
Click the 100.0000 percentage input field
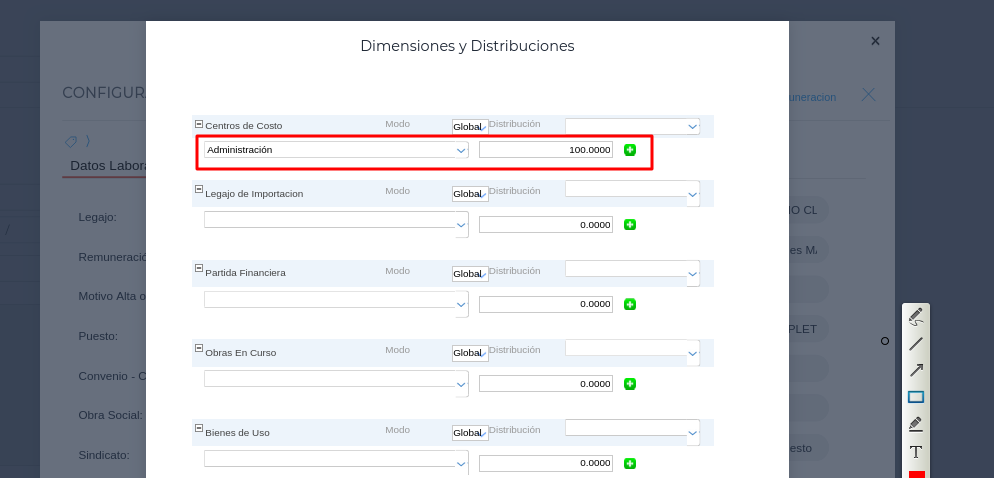(x=545, y=150)
